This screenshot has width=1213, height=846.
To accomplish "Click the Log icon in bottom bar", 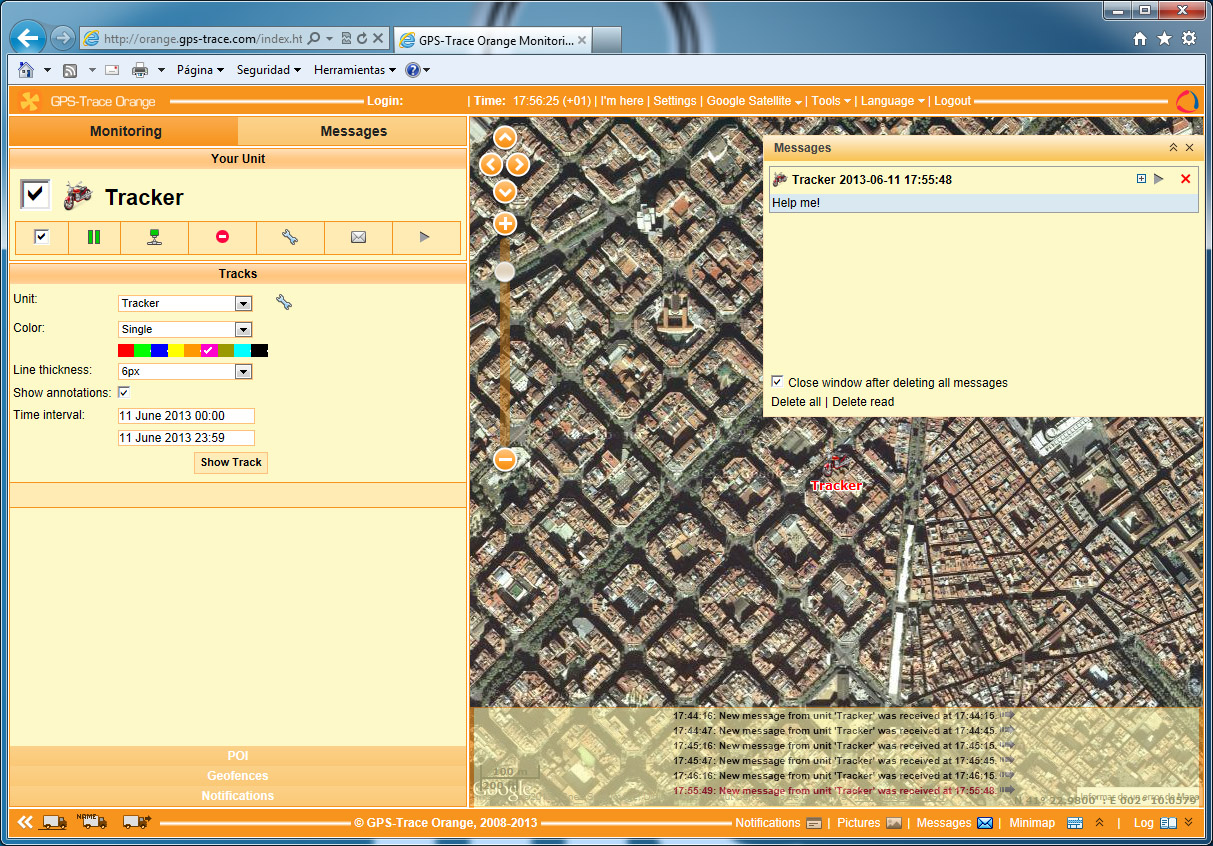I will [x=1168, y=823].
